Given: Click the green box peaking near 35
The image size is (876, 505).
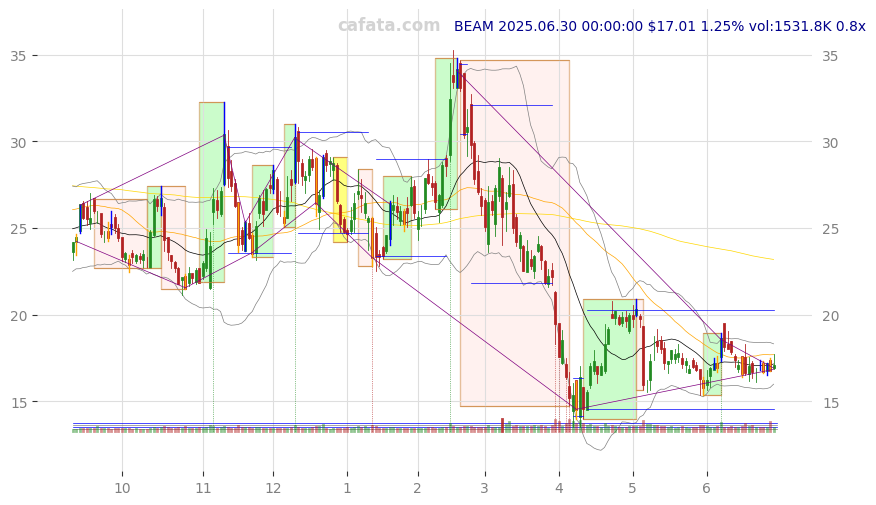Looking at the screenshot, I should (x=446, y=134).
